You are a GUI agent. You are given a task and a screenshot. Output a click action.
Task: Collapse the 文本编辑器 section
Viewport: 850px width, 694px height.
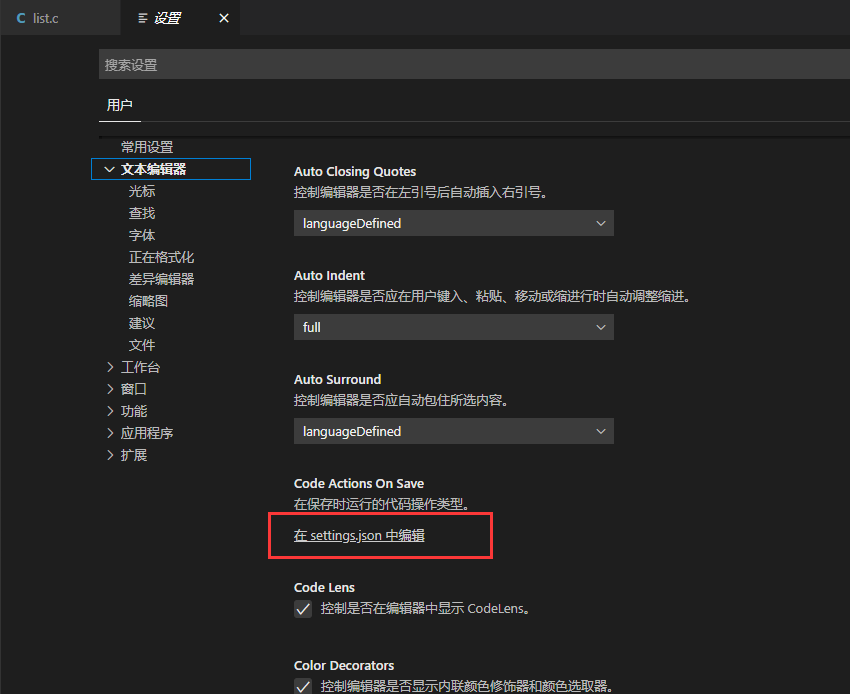(109, 169)
